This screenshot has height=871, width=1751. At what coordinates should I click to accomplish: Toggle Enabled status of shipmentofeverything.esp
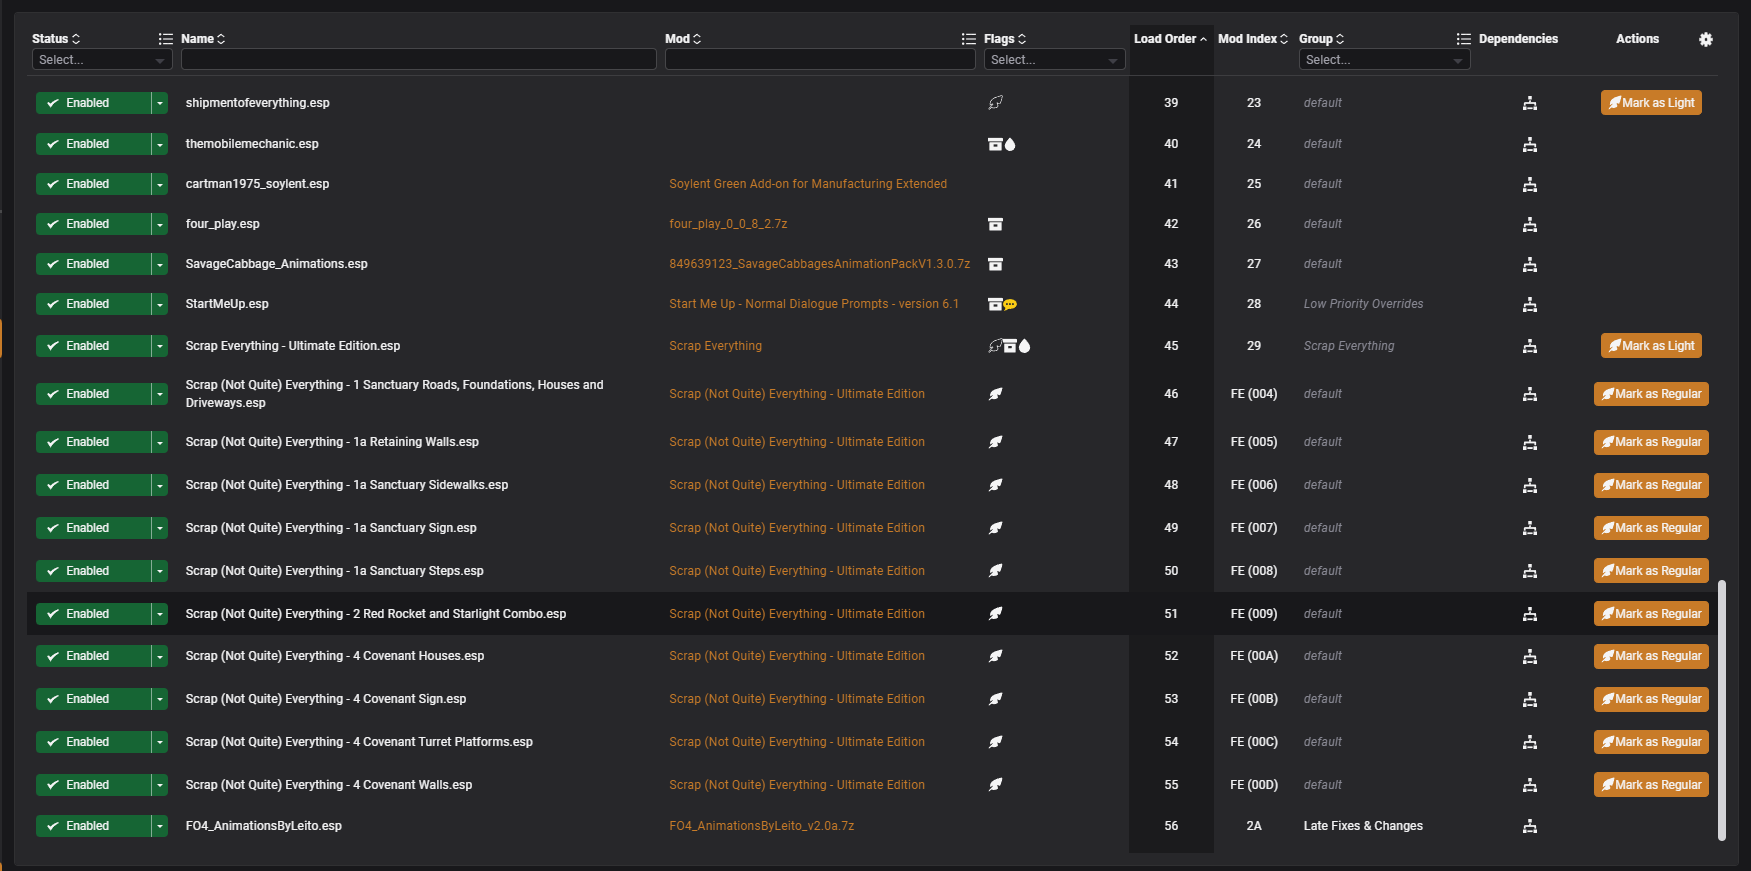pos(93,103)
